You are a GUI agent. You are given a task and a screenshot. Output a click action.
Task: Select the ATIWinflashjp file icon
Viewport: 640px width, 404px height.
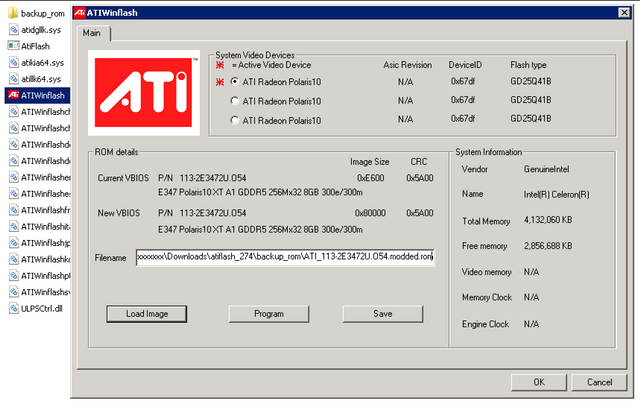[x=14, y=243]
